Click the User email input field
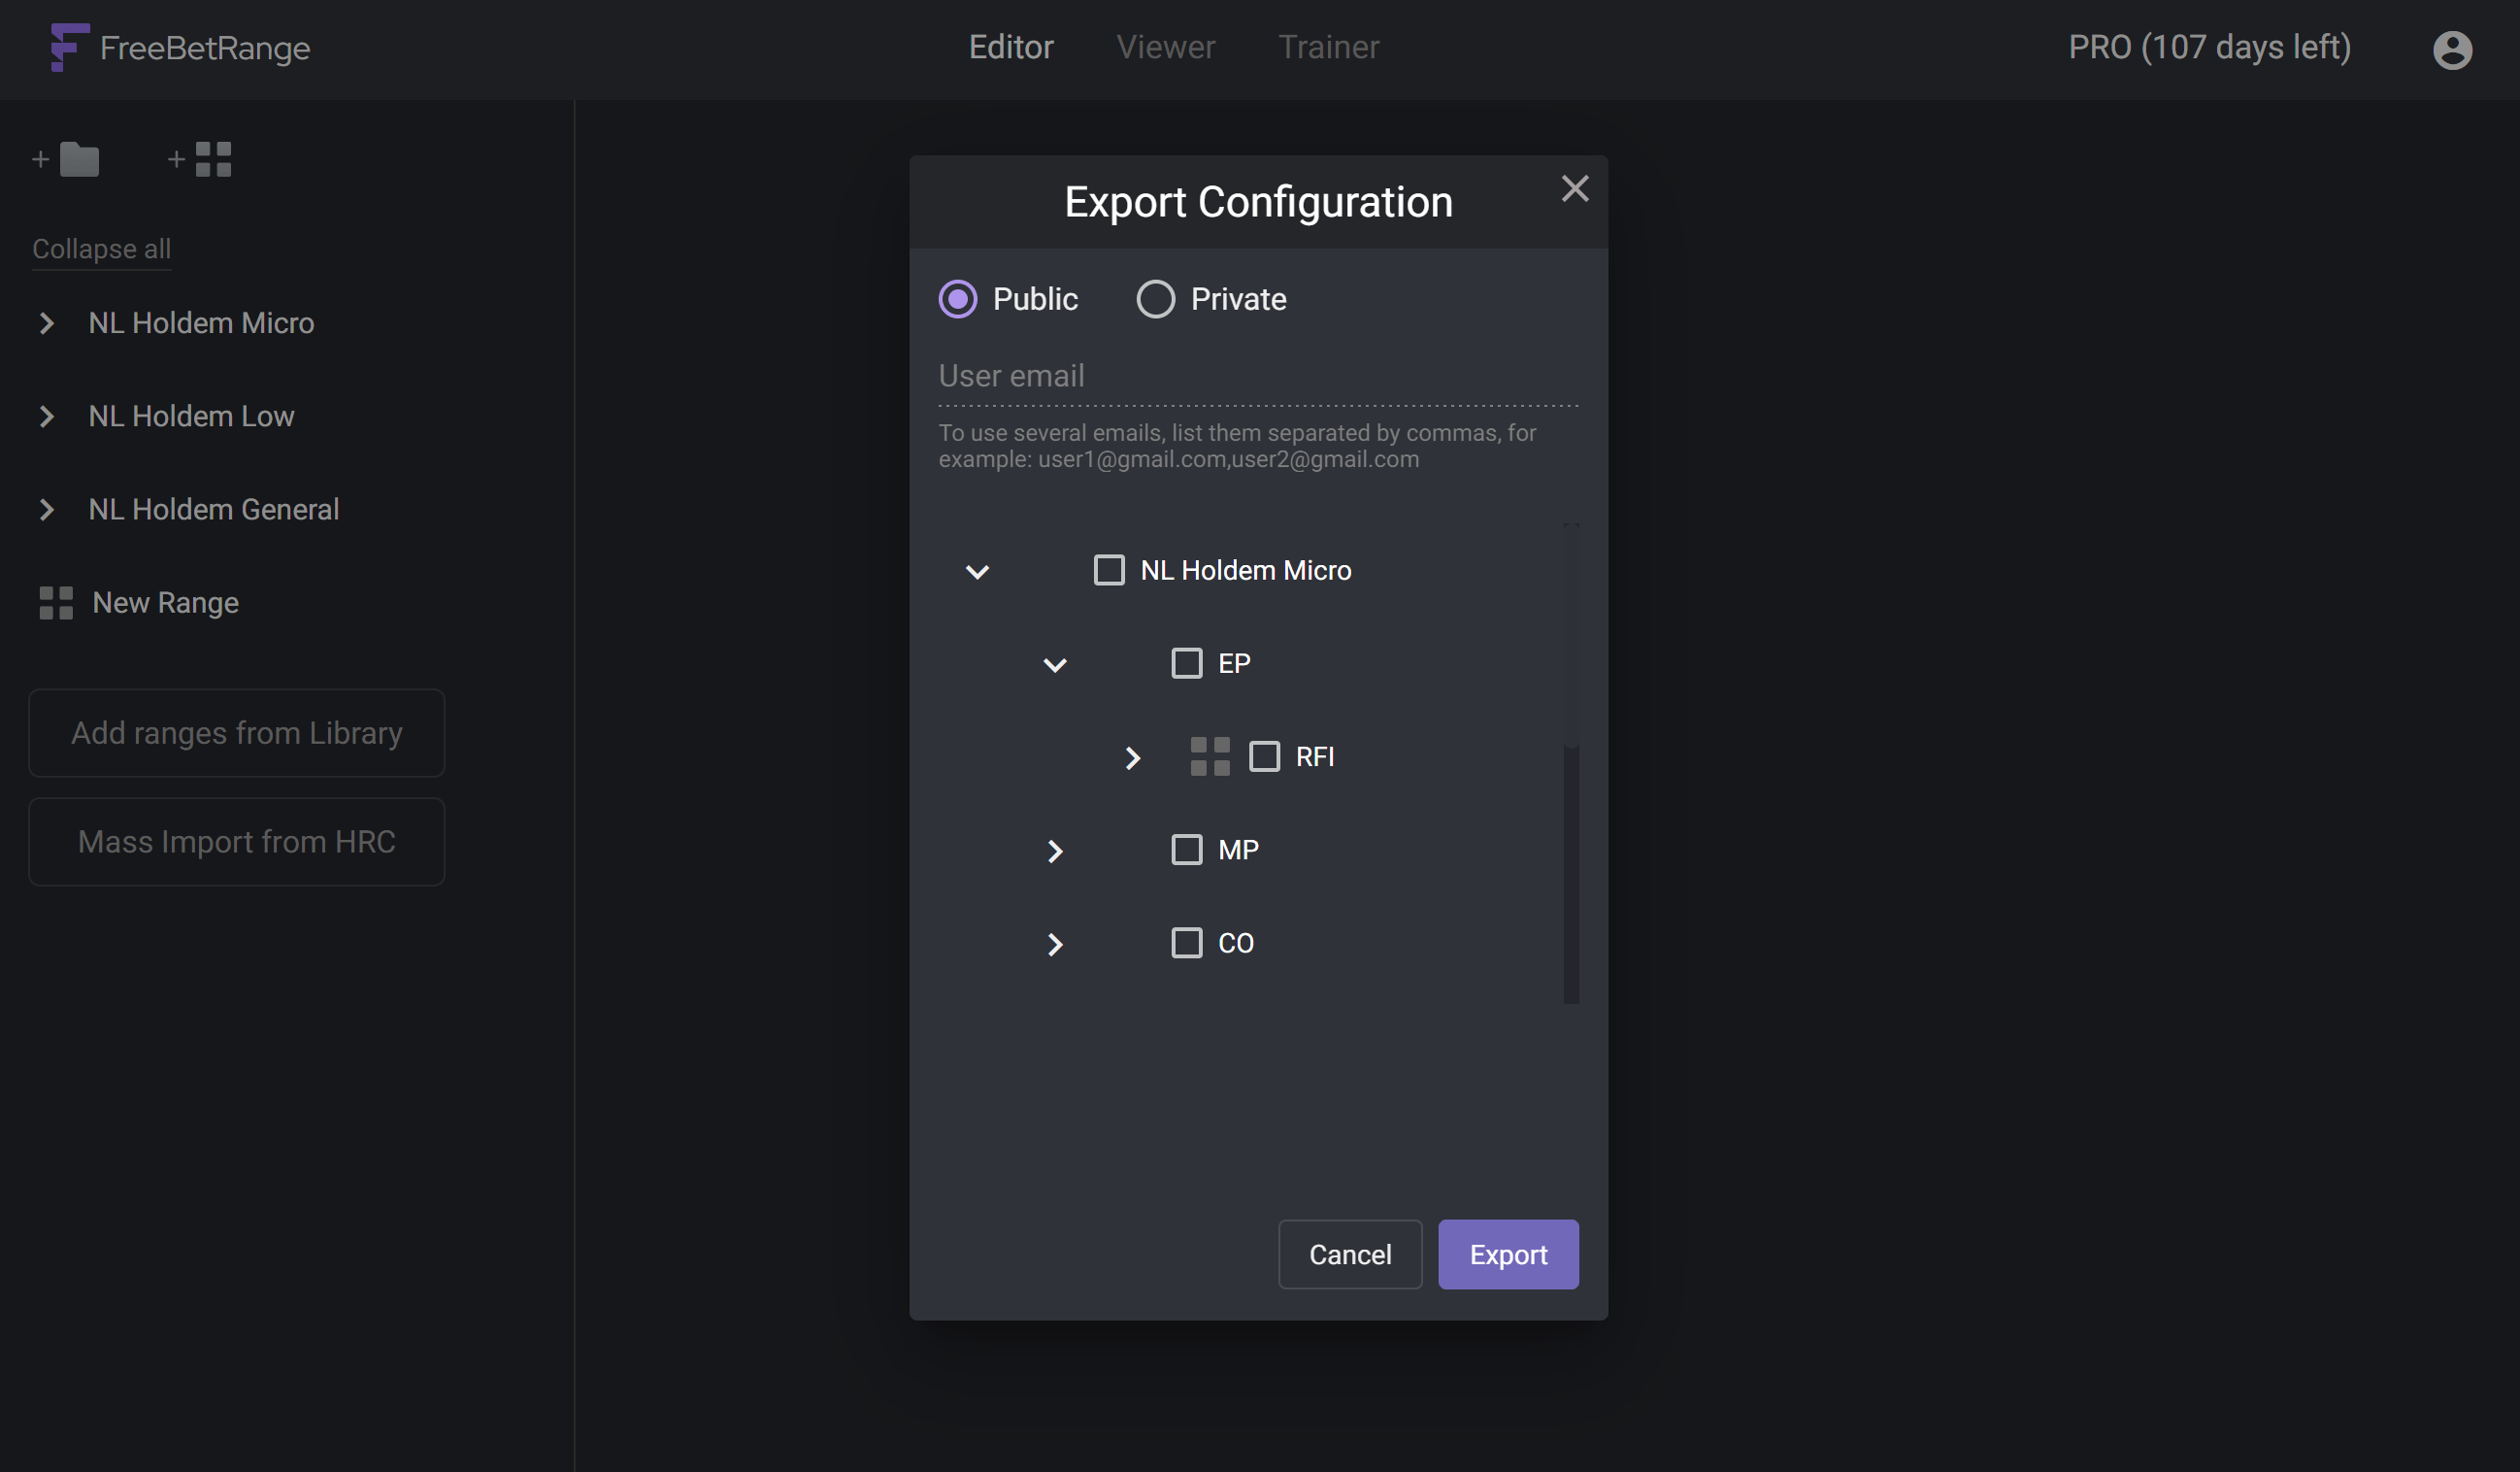Screen dimensions: 2520x1472 click(x=1257, y=377)
